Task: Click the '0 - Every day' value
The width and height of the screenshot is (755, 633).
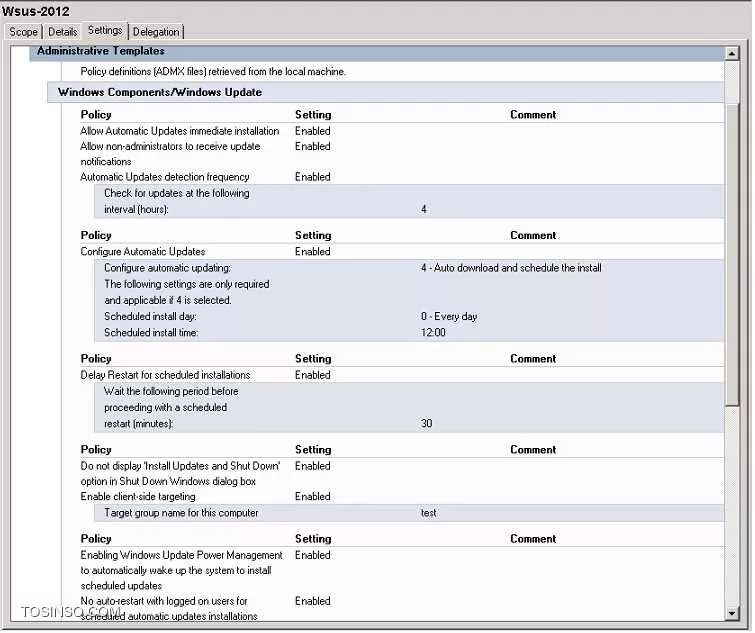Action: click(x=449, y=317)
